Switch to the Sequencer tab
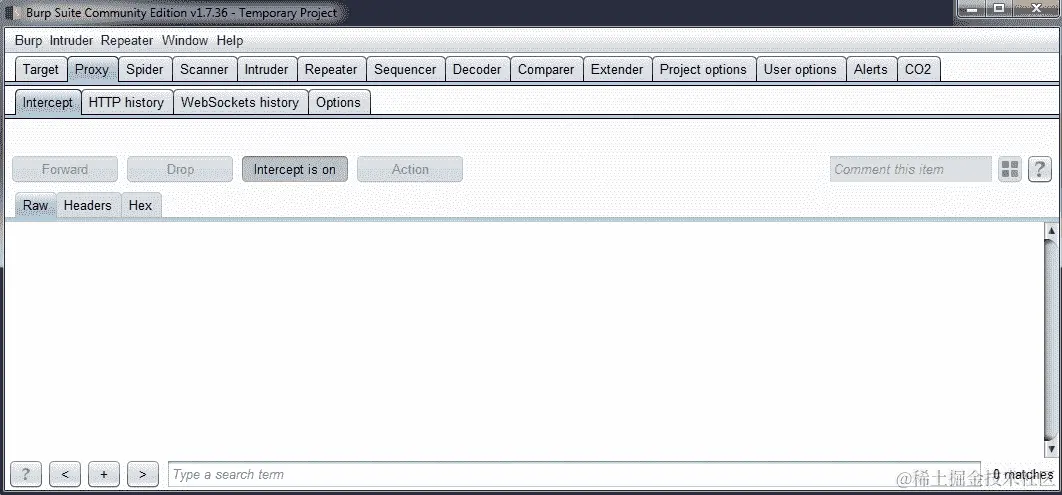 pyautogui.click(x=405, y=69)
